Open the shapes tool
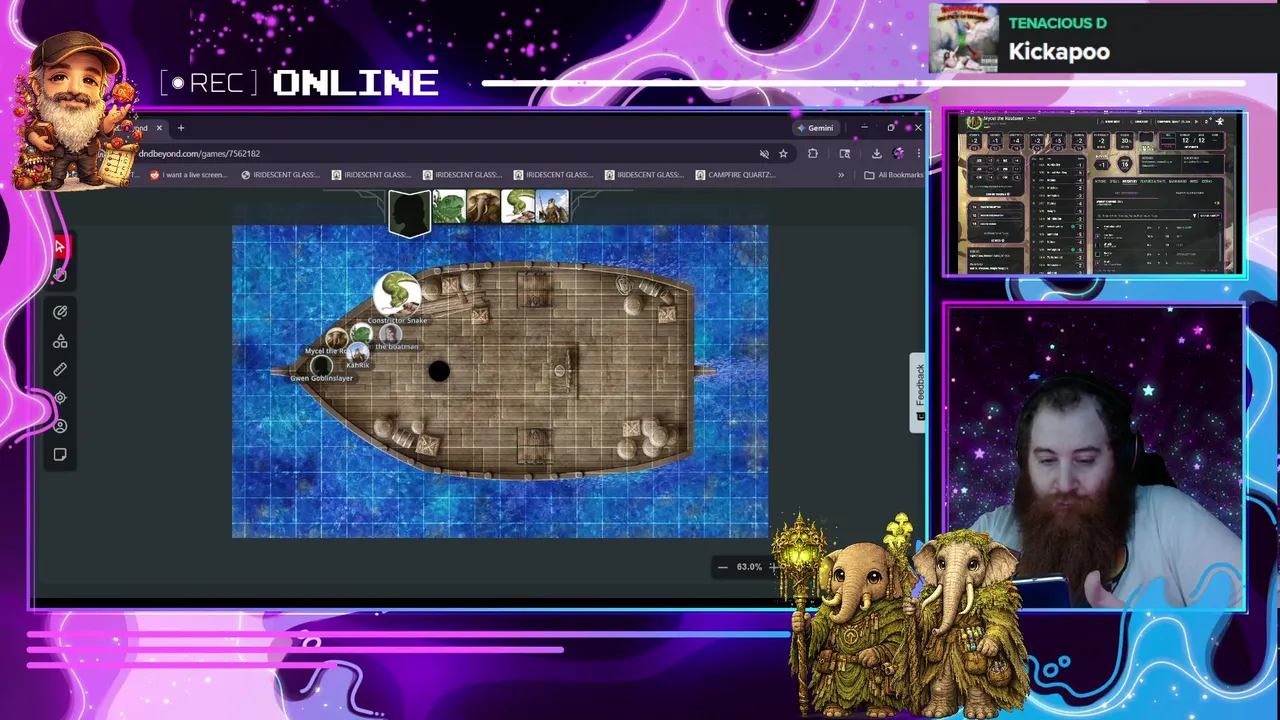The height and width of the screenshot is (720, 1280). tap(60, 341)
